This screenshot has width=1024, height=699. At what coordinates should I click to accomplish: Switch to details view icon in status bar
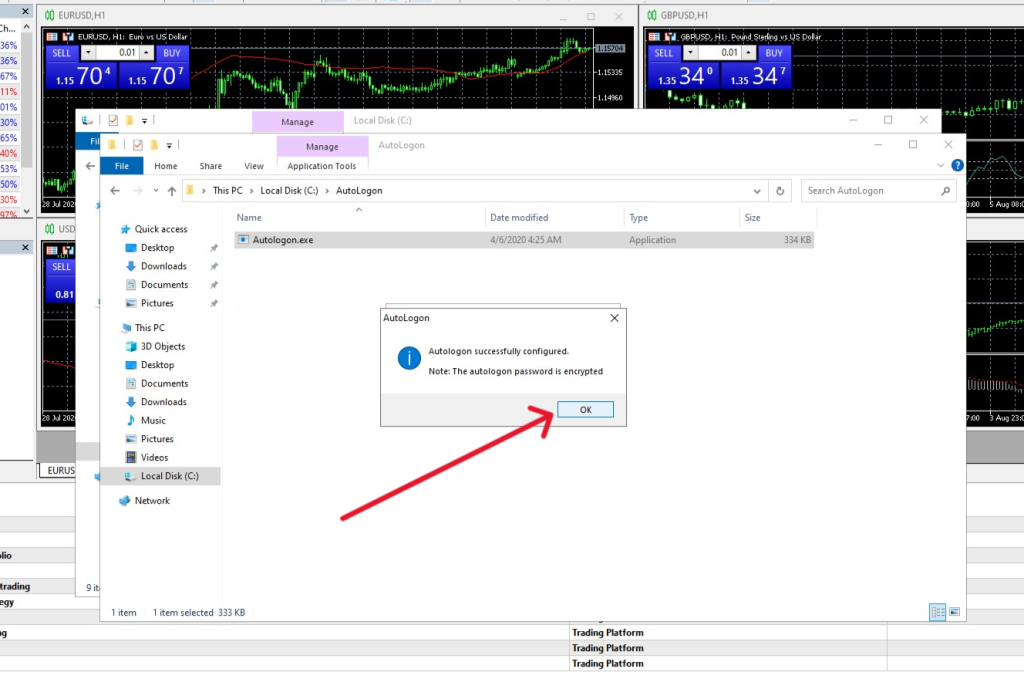pyautogui.click(x=937, y=612)
